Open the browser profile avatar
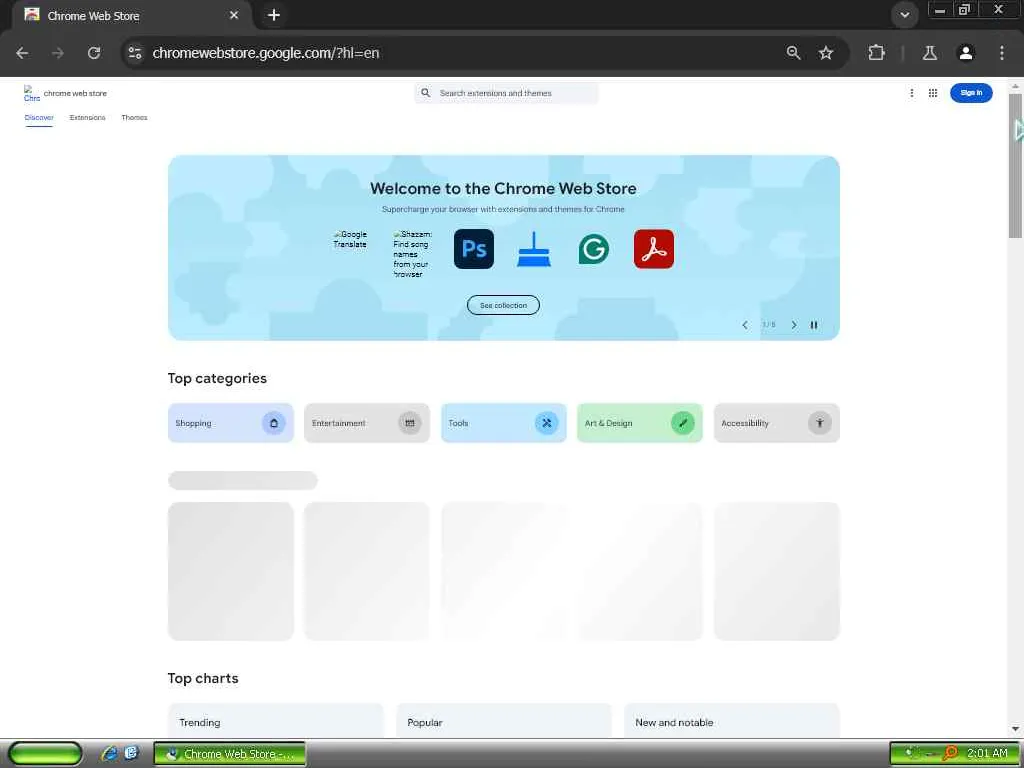The height and width of the screenshot is (768, 1024). (x=966, y=53)
